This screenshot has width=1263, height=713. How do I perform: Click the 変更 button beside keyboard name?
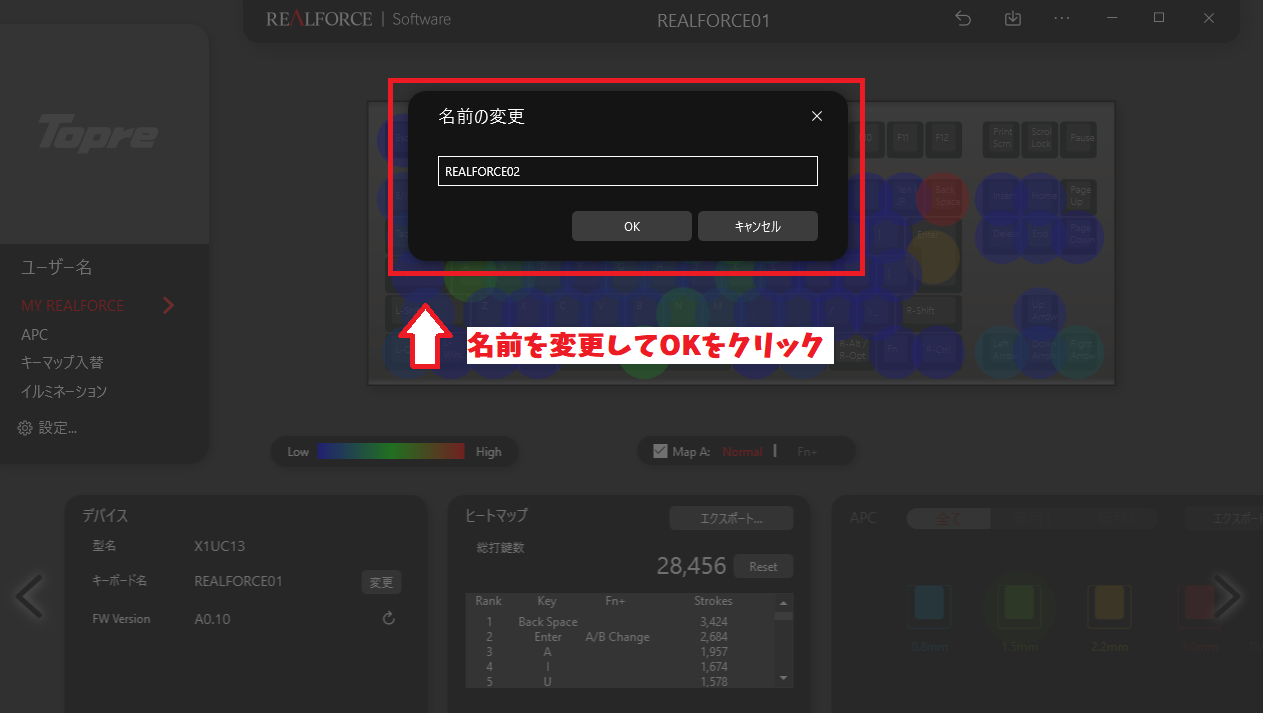pyautogui.click(x=381, y=582)
